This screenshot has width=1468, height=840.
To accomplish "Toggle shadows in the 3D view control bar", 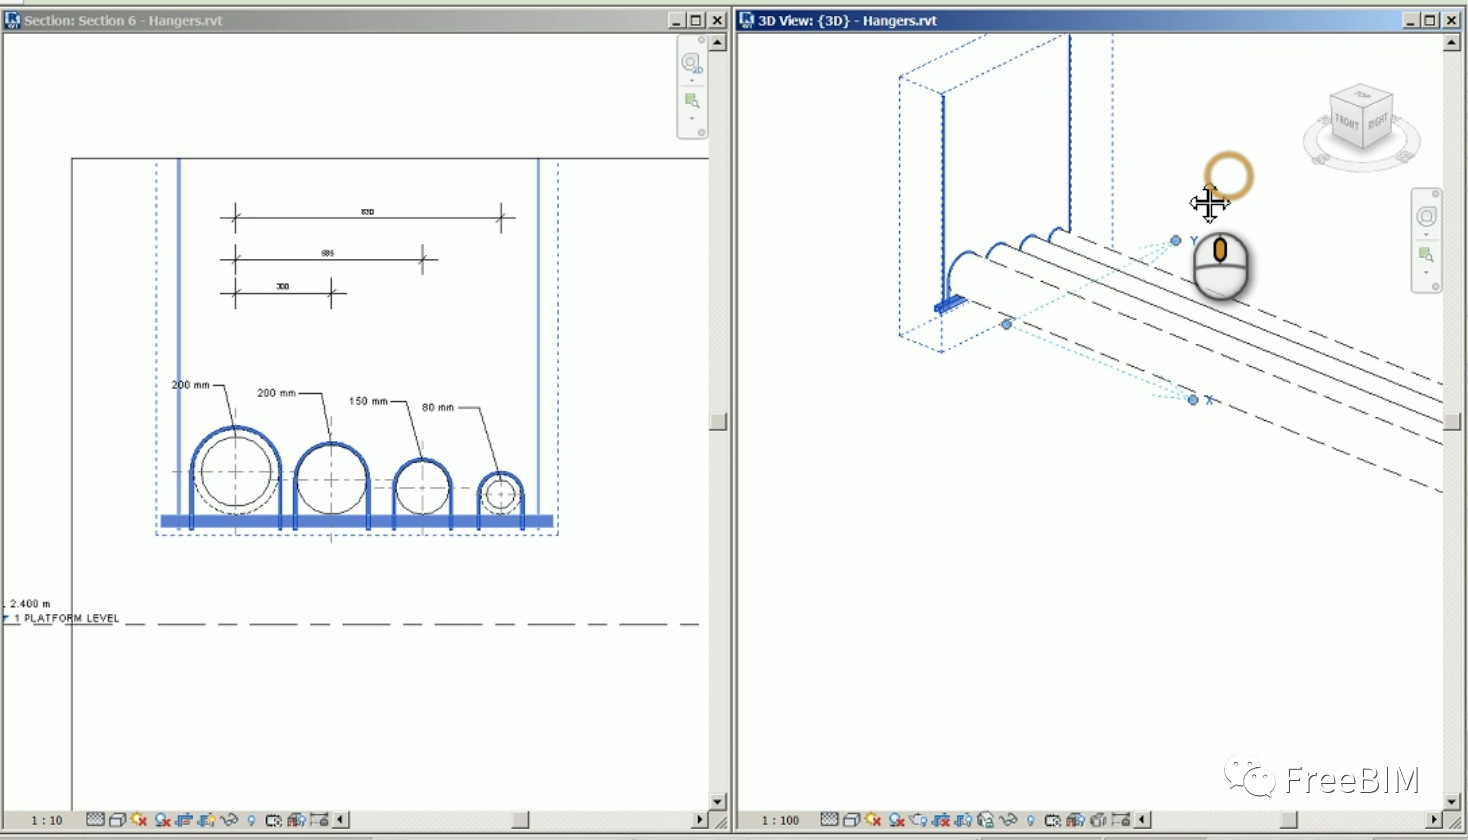I will coord(897,820).
